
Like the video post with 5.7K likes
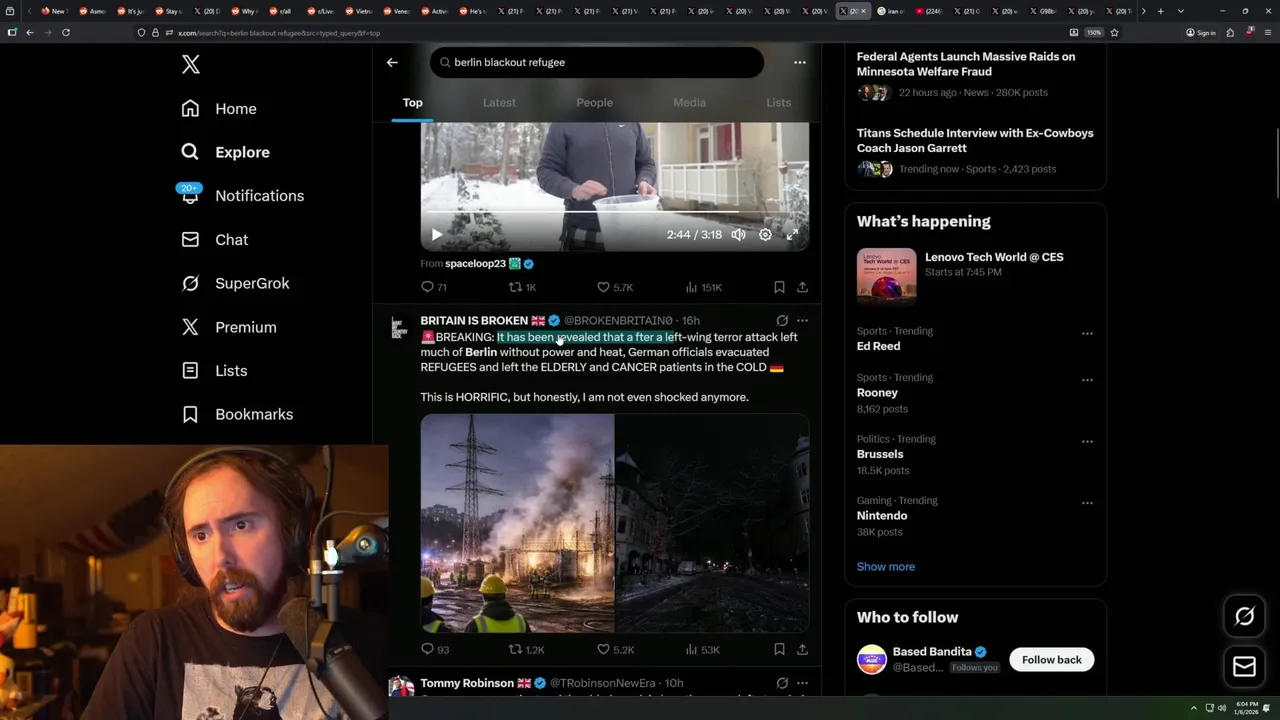(x=614, y=287)
